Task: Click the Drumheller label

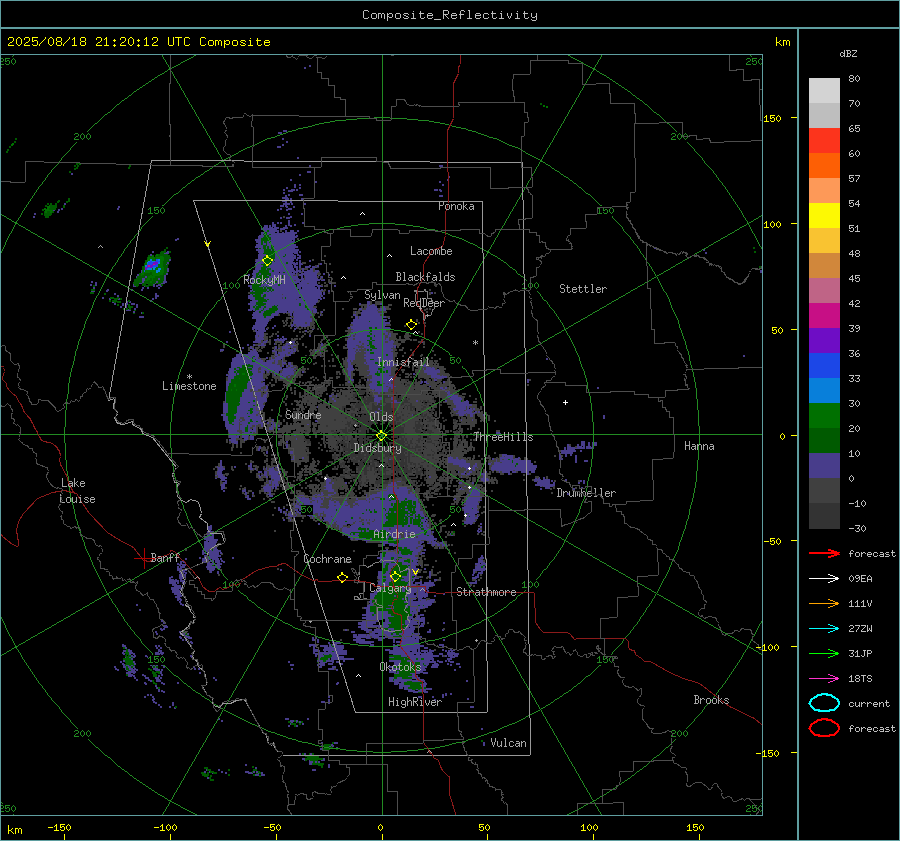Action: coord(586,493)
